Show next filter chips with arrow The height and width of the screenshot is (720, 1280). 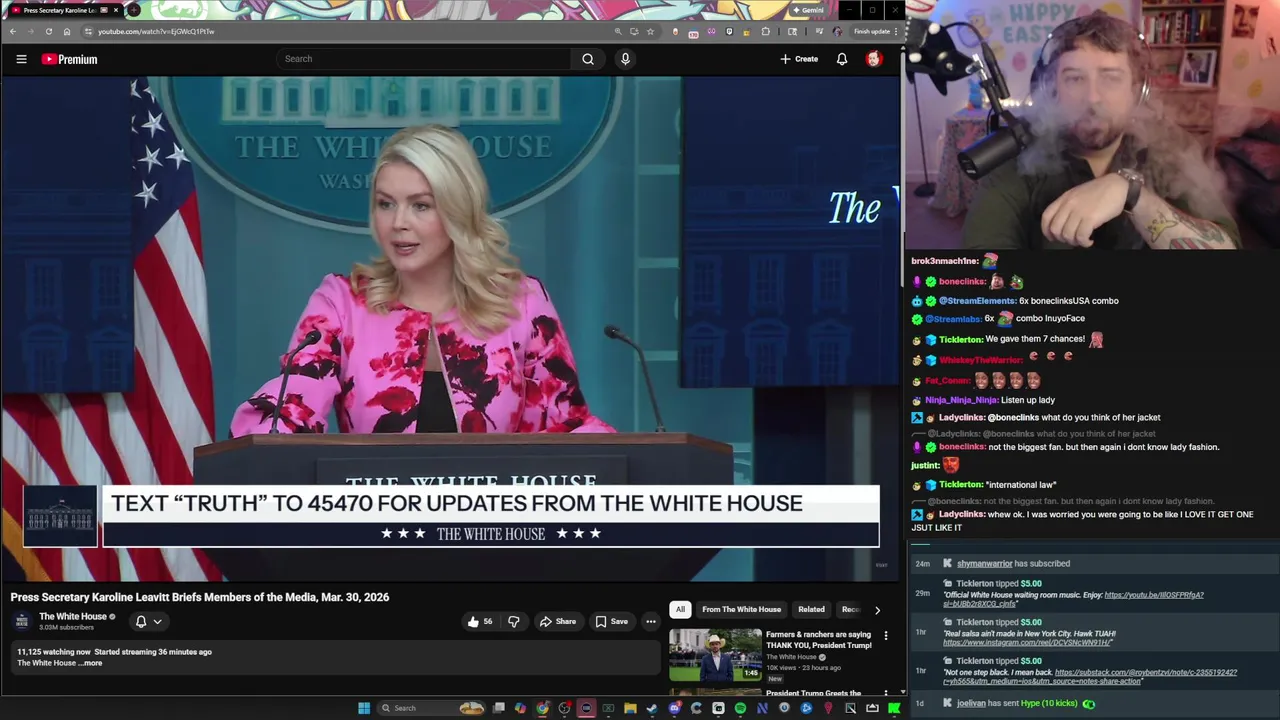[x=877, y=609]
